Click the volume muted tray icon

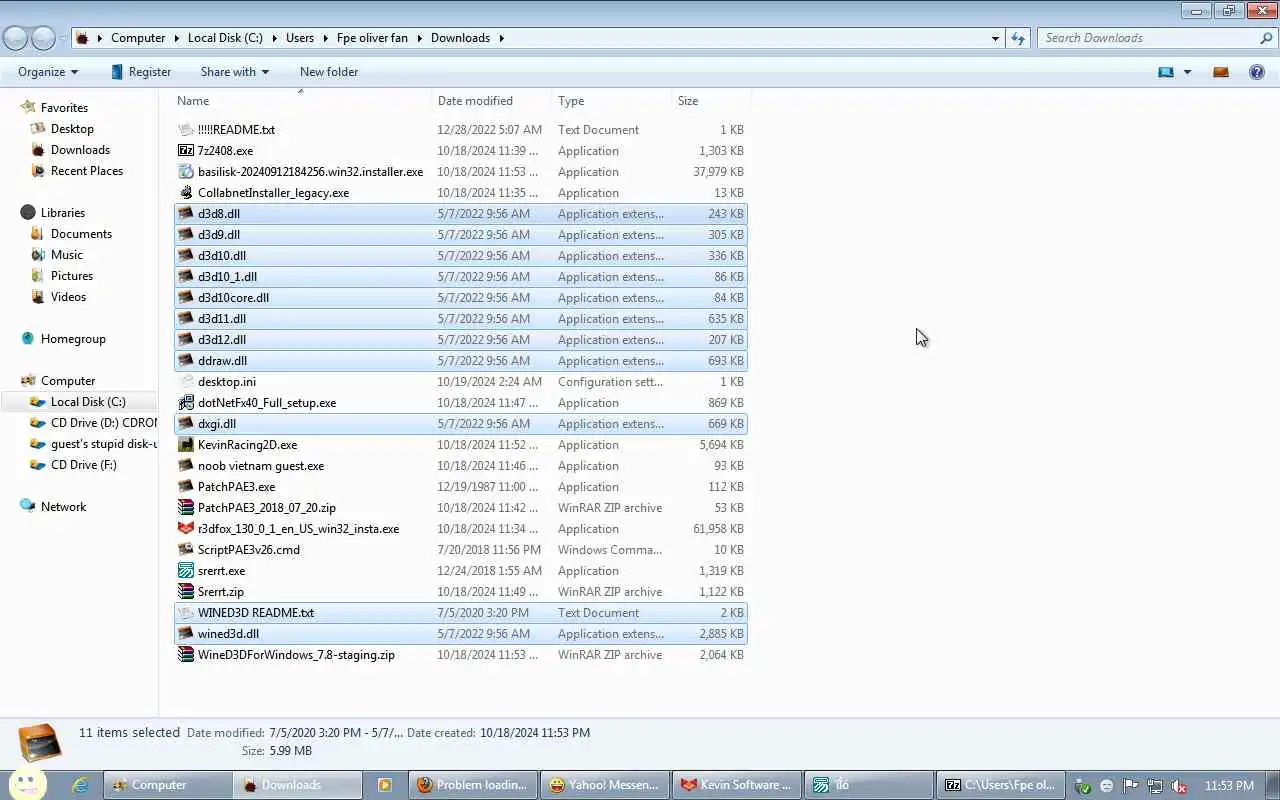tap(1179, 786)
